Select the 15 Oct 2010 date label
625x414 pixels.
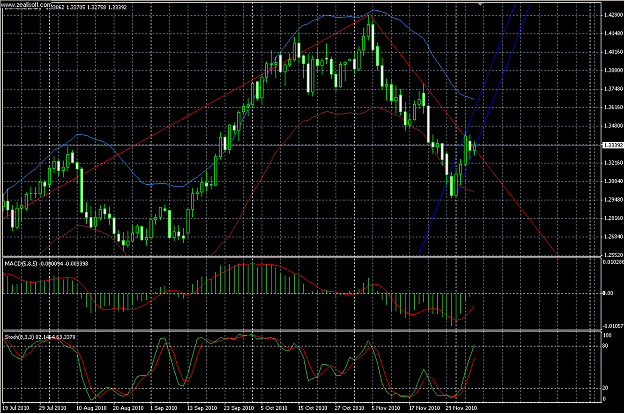pos(313,408)
